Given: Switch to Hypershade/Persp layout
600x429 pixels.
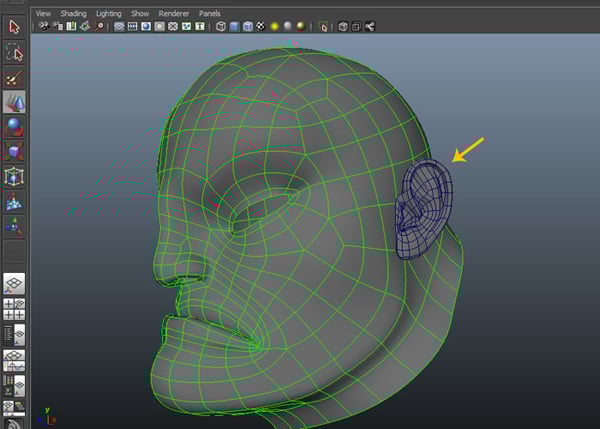Looking at the screenshot, I should [14, 386].
